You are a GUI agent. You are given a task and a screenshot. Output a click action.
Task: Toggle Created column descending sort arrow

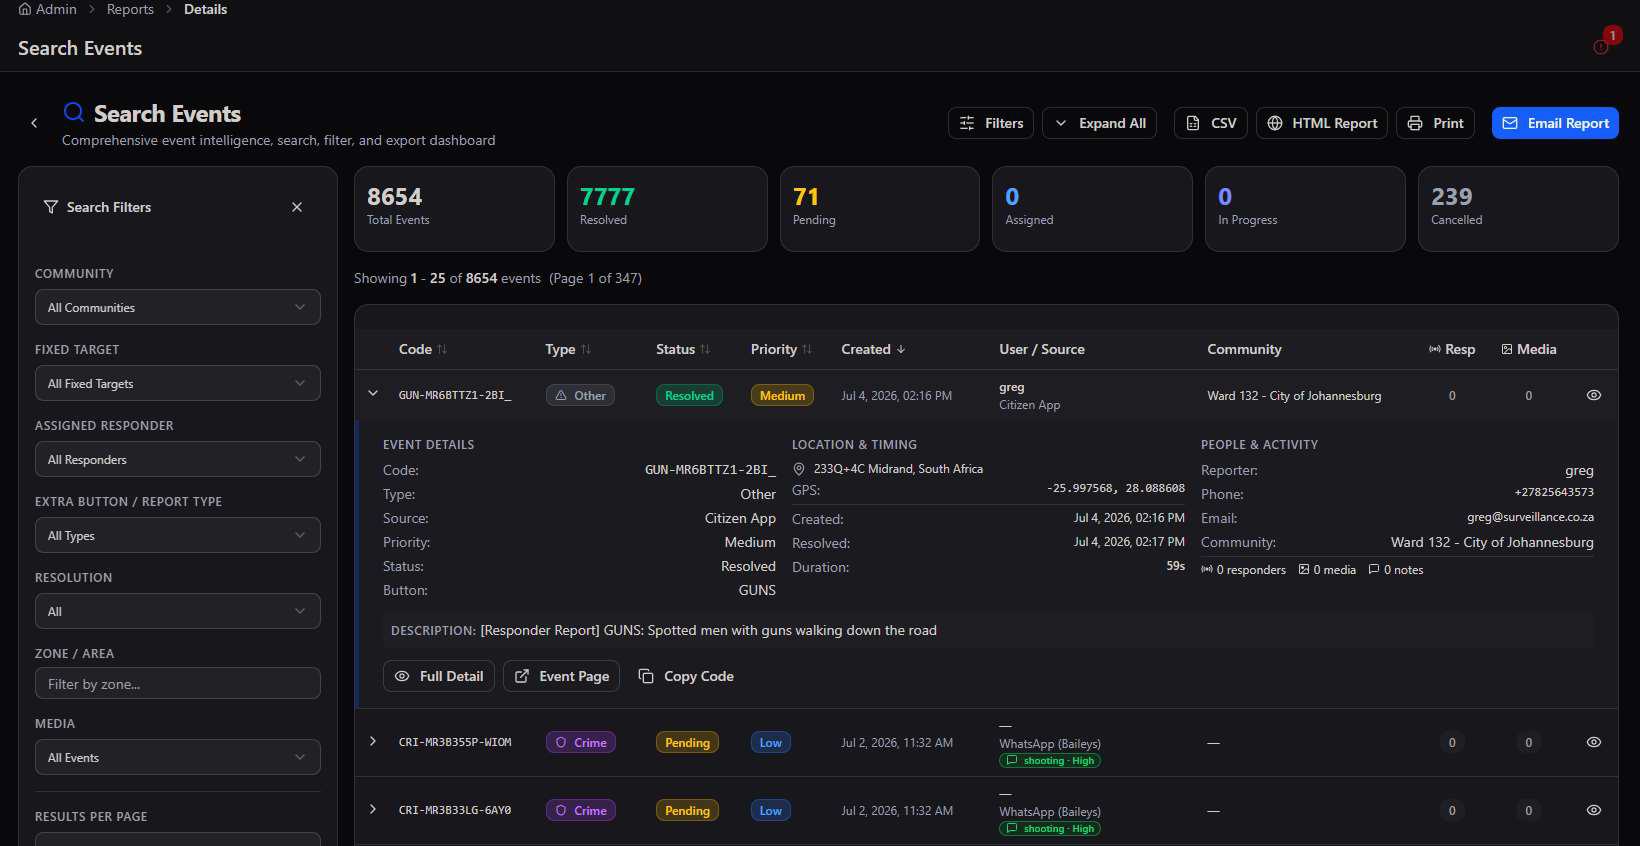tap(901, 349)
